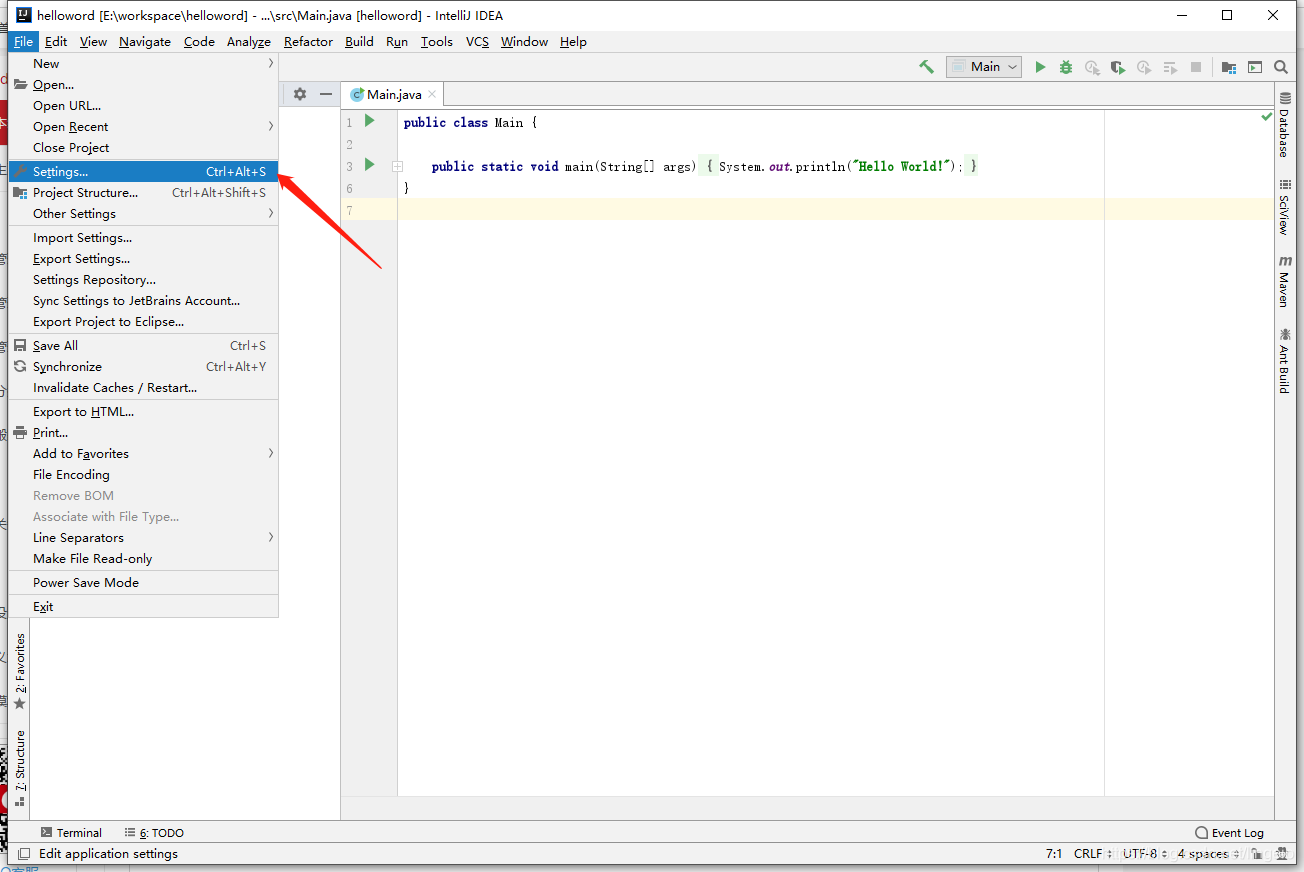Open the Ant Build tool window
The height and width of the screenshot is (872, 1304).
[x=1284, y=360]
